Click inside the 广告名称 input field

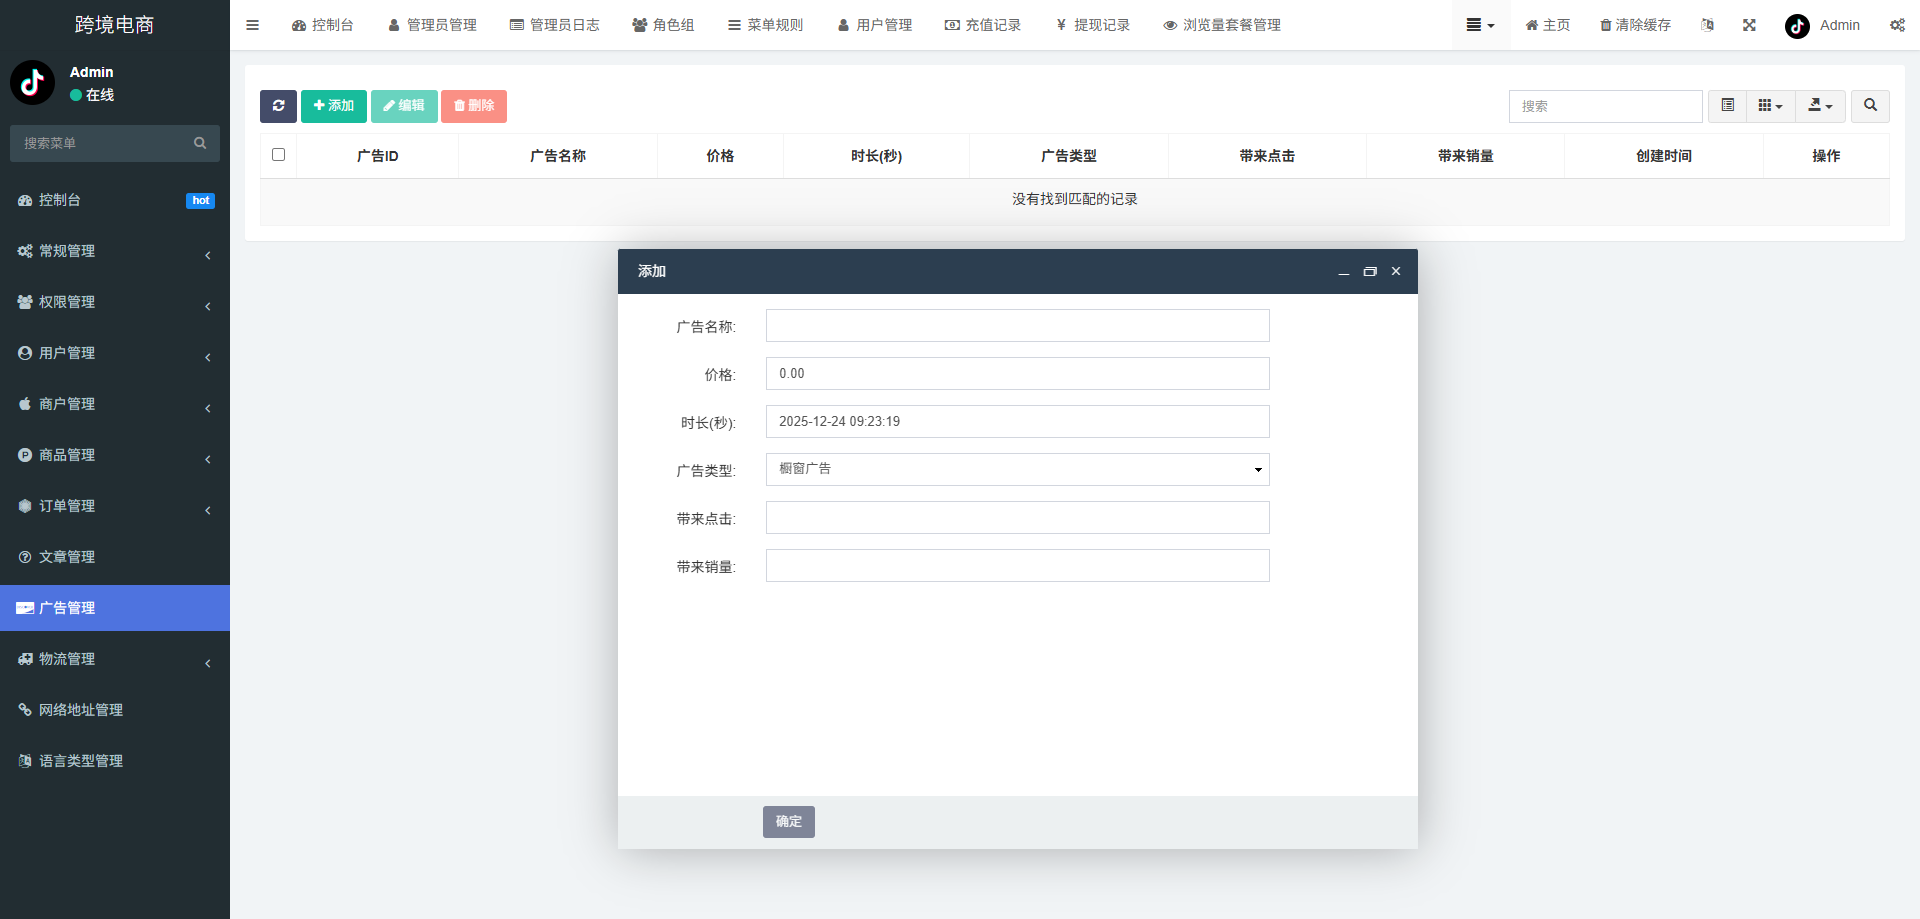click(1016, 325)
